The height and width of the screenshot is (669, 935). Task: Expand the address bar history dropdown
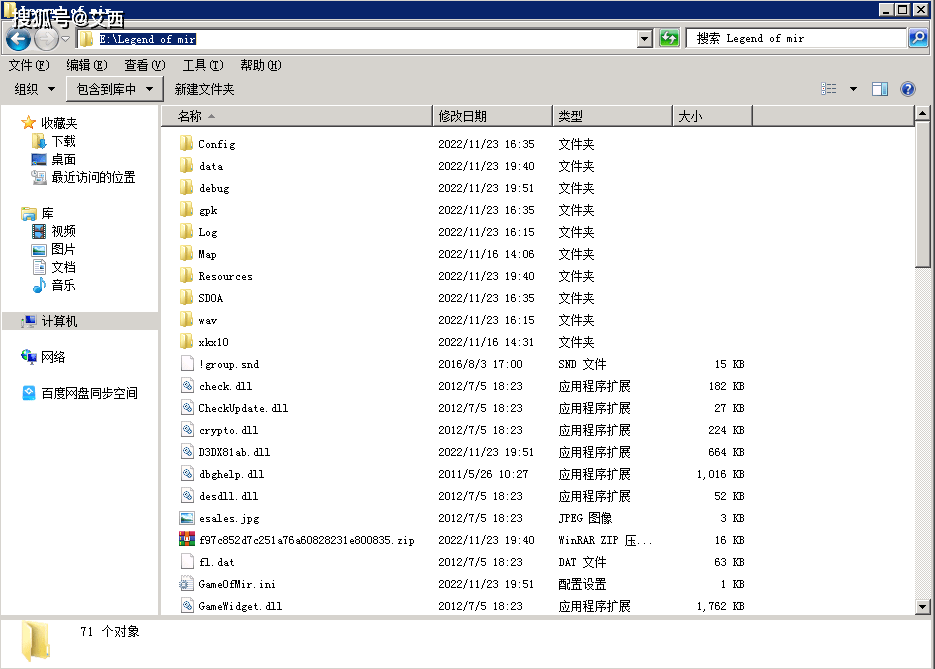(x=645, y=39)
